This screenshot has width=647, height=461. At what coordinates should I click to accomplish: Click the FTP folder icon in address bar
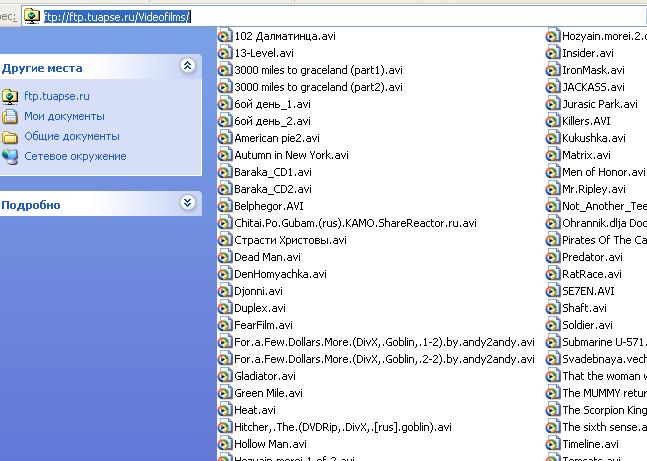coord(32,16)
